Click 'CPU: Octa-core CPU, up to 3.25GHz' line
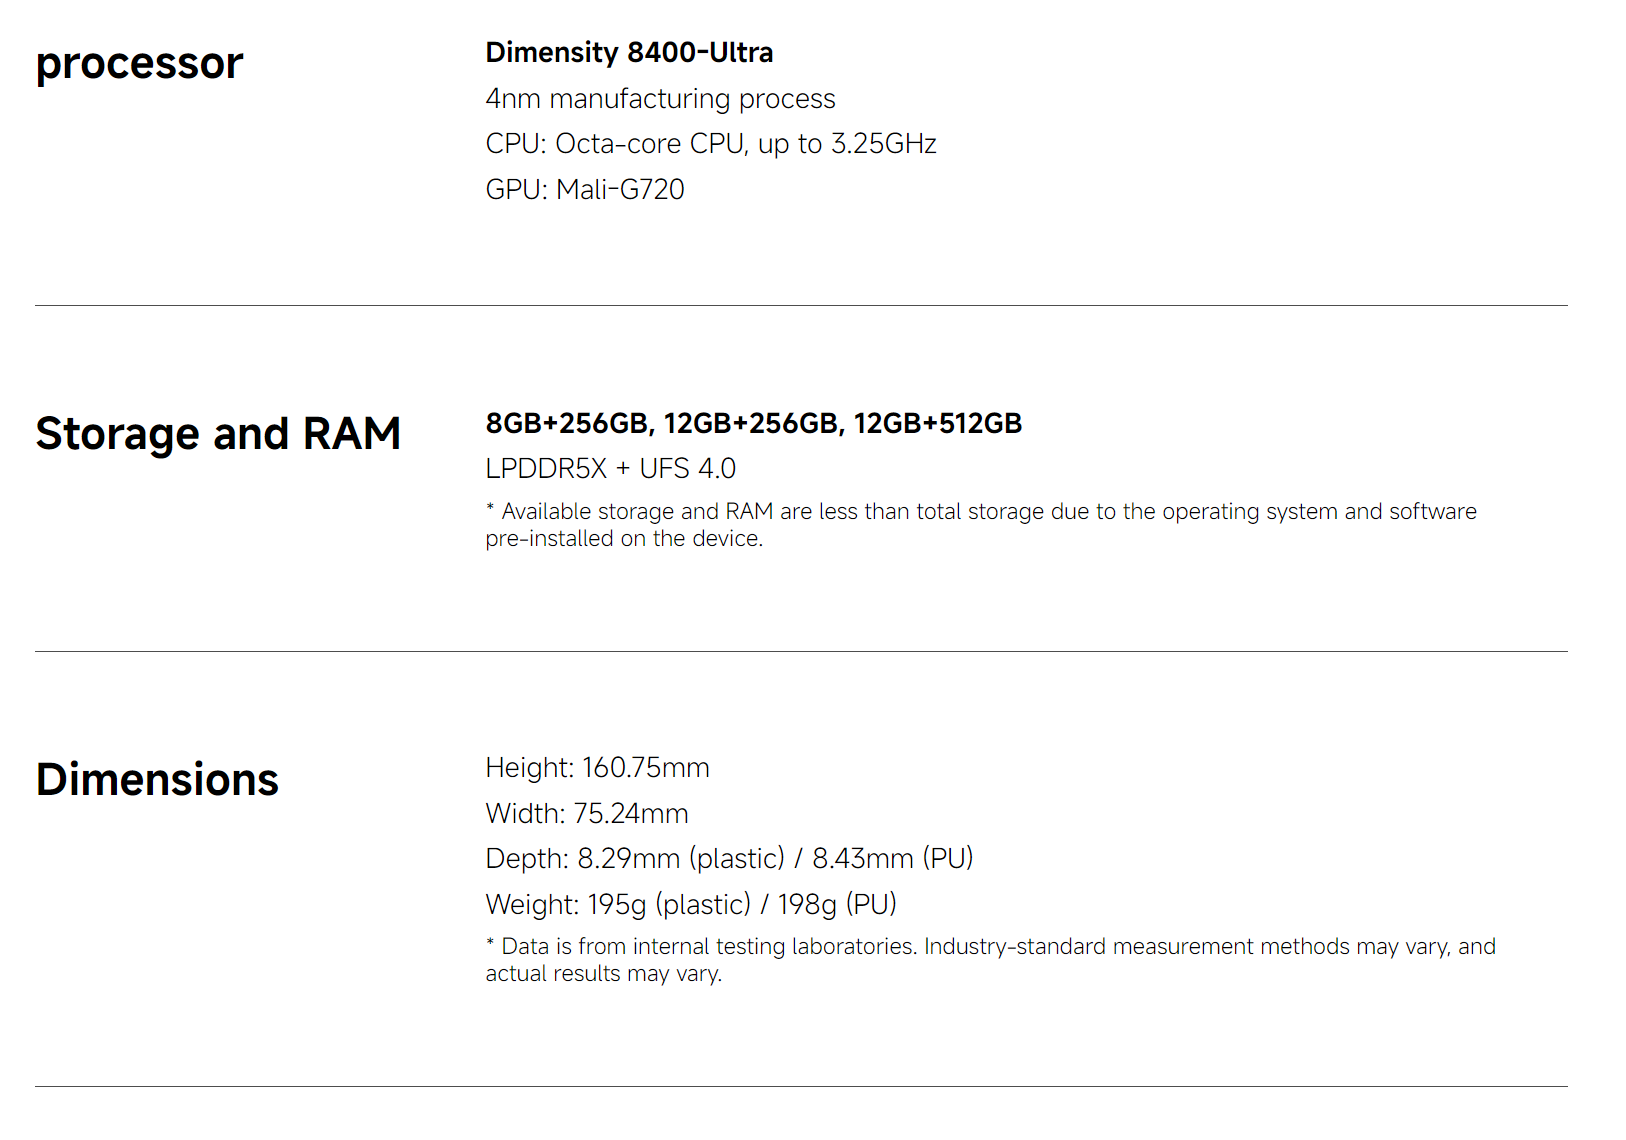Viewport: 1626px width, 1140px height. point(711,144)
